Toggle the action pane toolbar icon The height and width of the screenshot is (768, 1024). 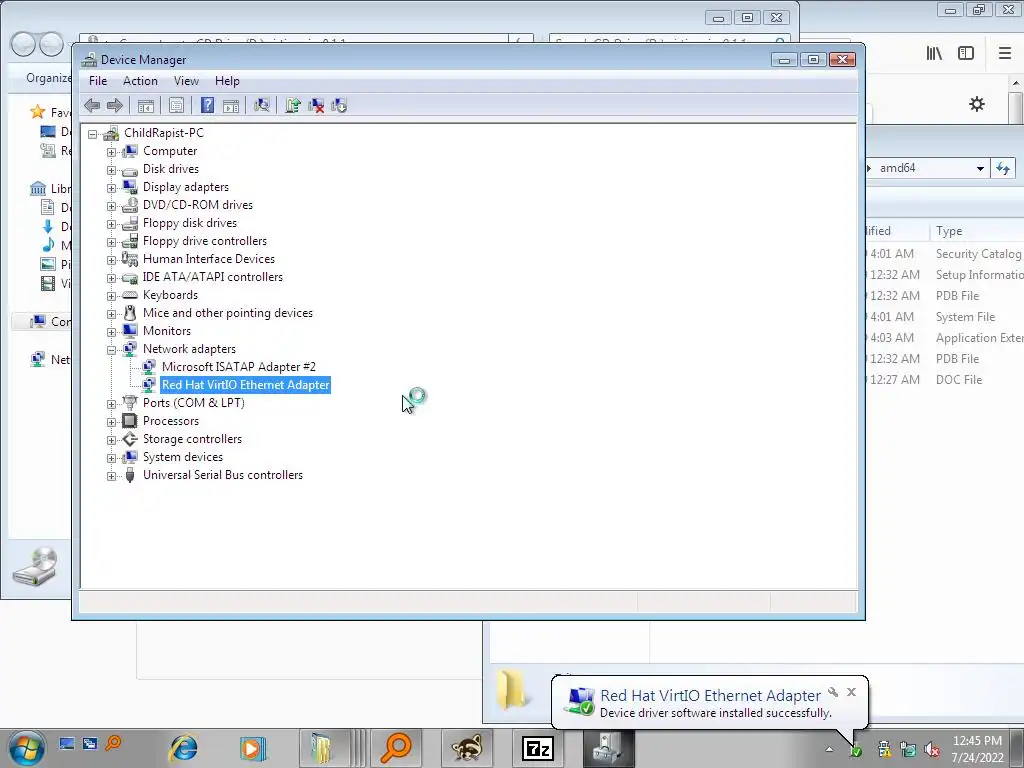pos(231,105)
